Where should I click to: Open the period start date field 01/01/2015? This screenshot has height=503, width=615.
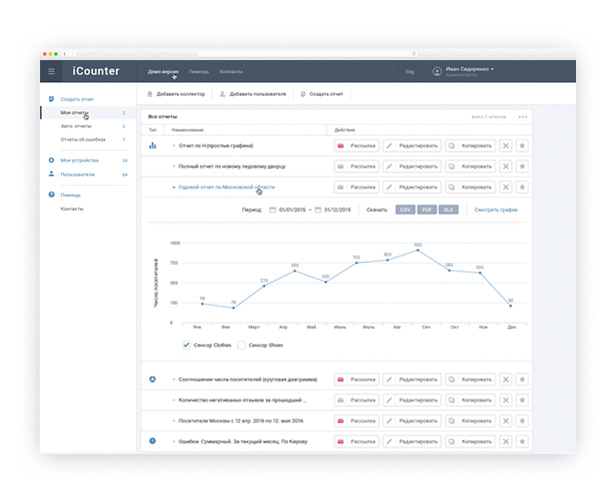[290, 210]
